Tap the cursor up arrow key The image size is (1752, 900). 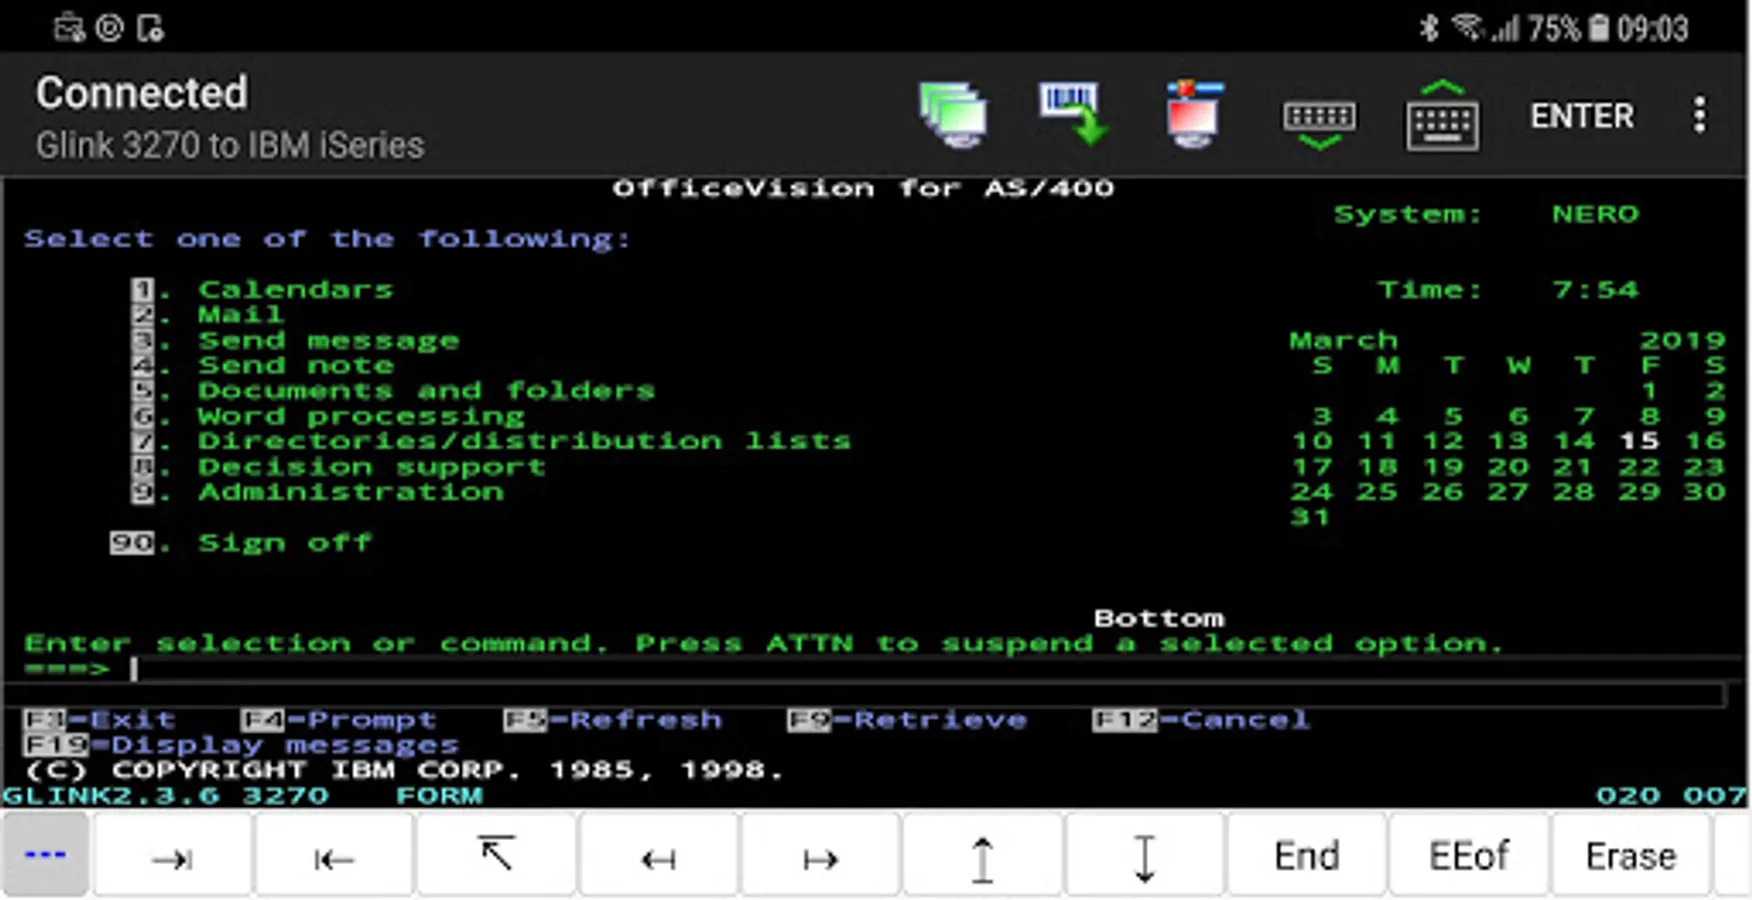pos(982,856)
